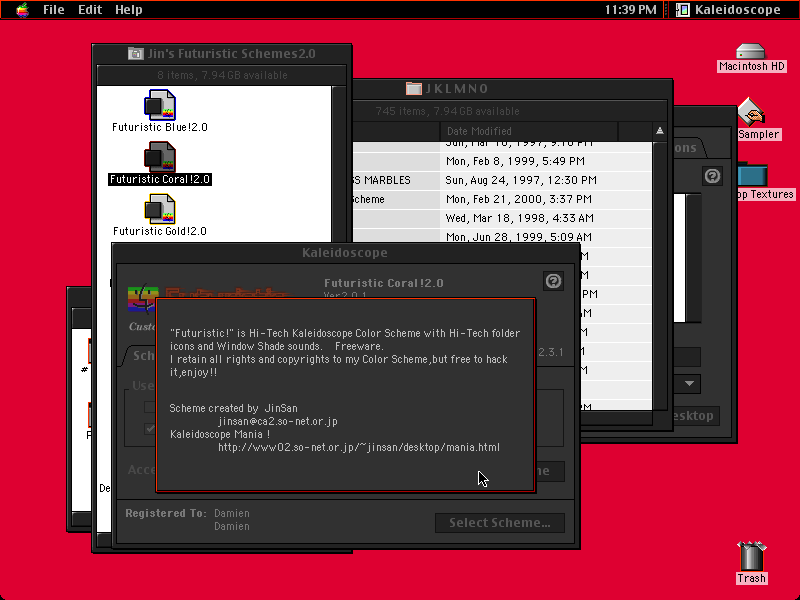
Task: Click the date Mon, Jun 28, 1999, 5:09 AM
Action: click(518, 237)
